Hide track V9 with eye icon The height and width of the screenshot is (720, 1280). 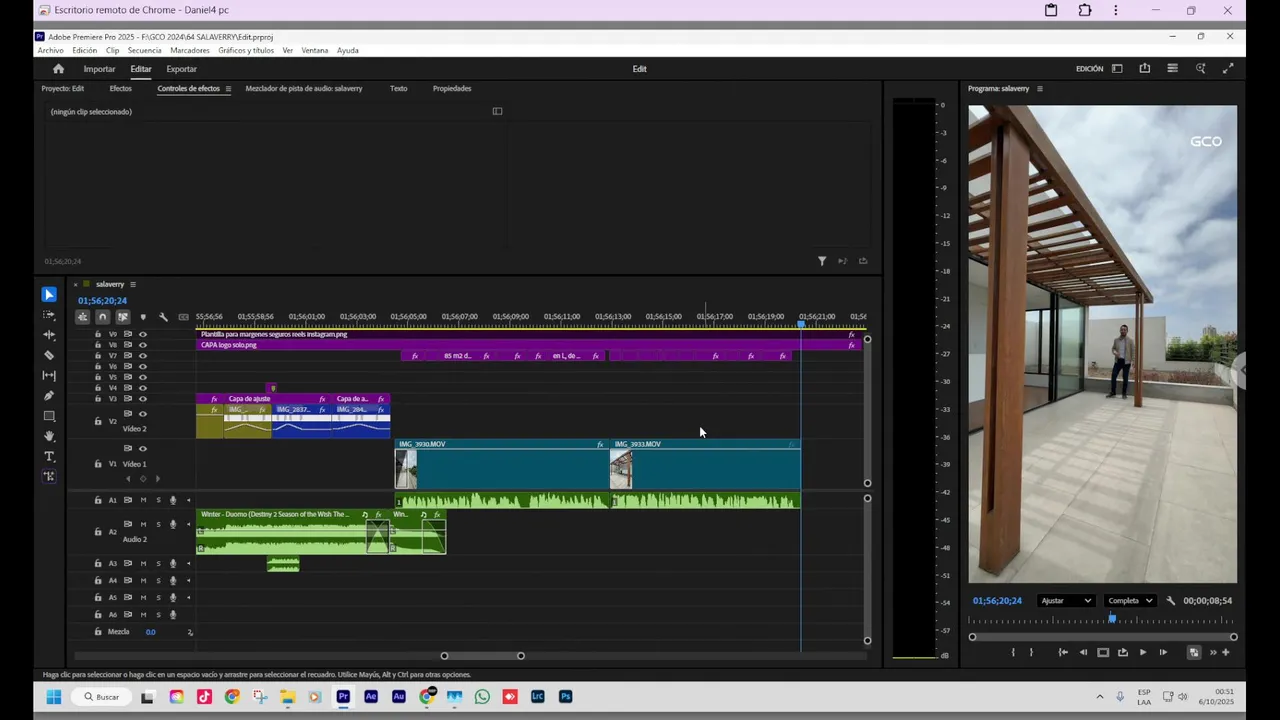pos(143,334)
